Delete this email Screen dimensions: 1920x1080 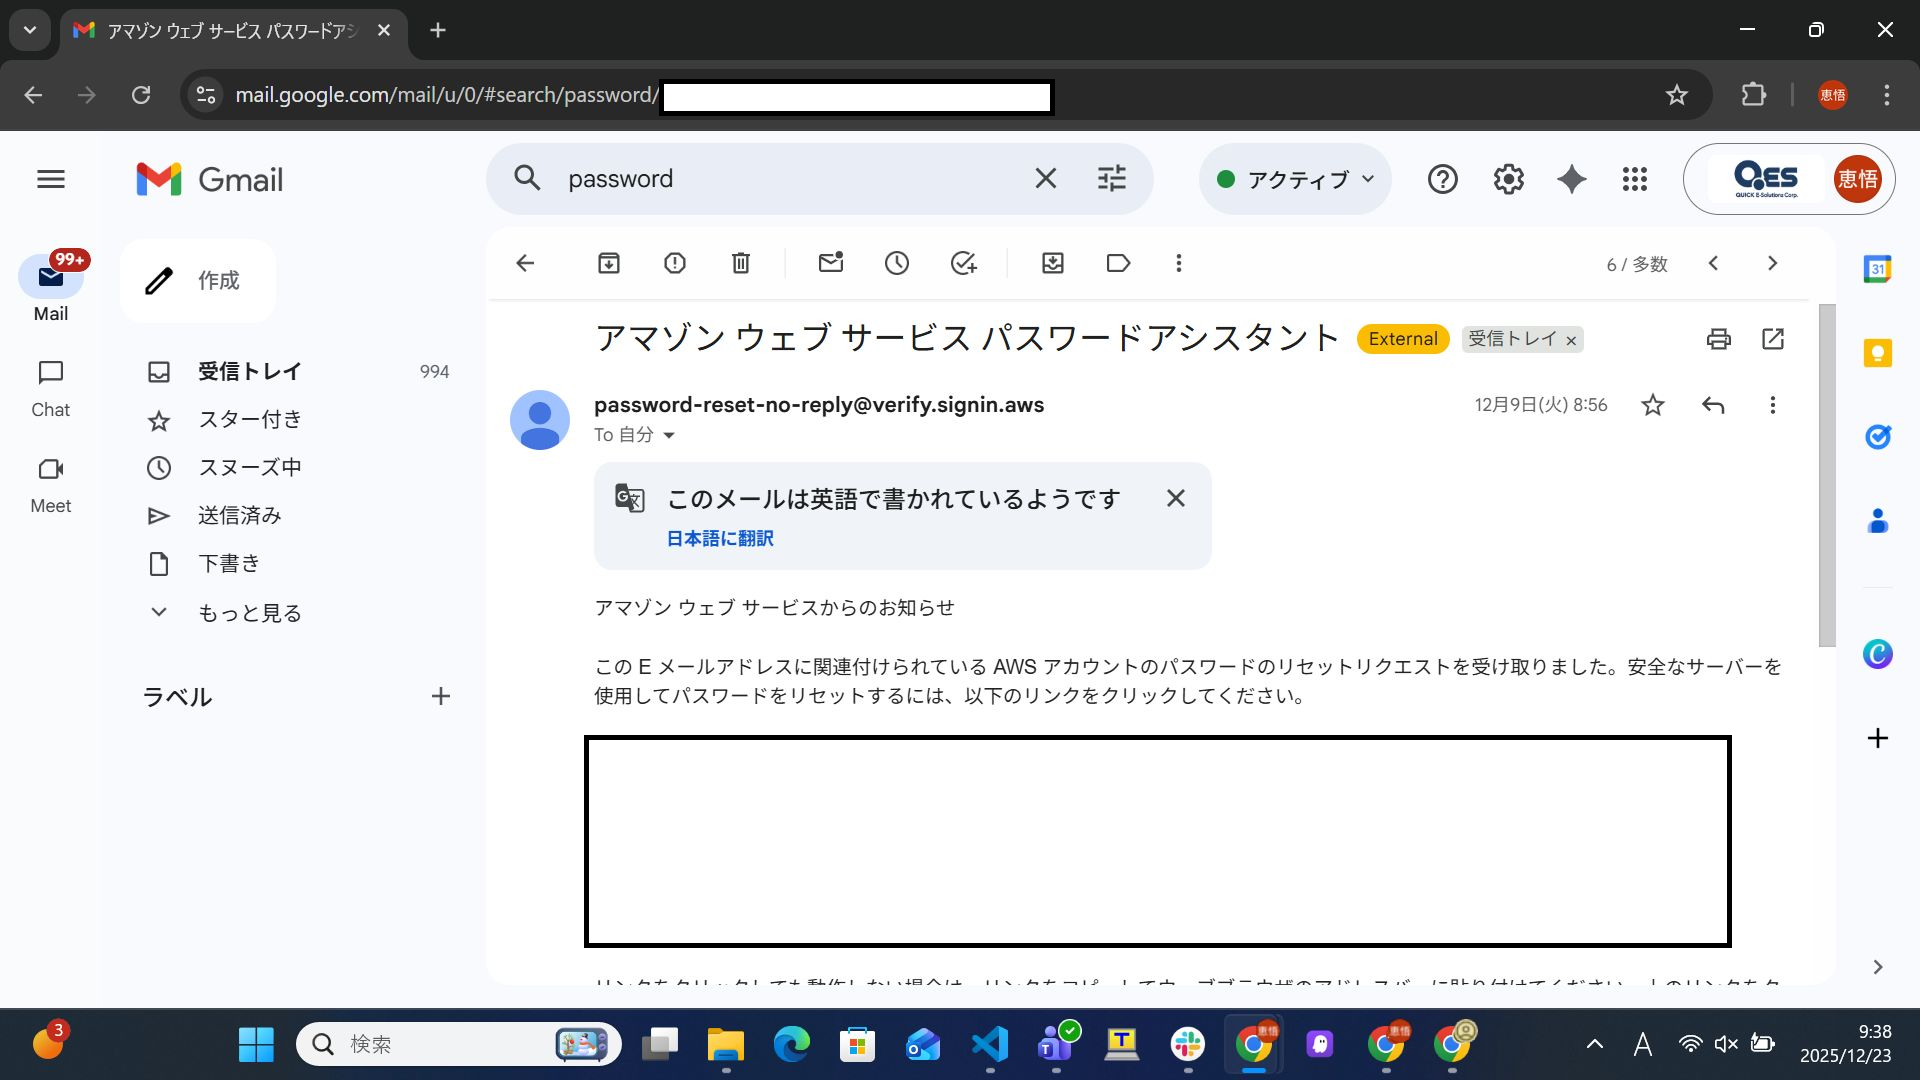pyautogui.click(x=740, y=262)
